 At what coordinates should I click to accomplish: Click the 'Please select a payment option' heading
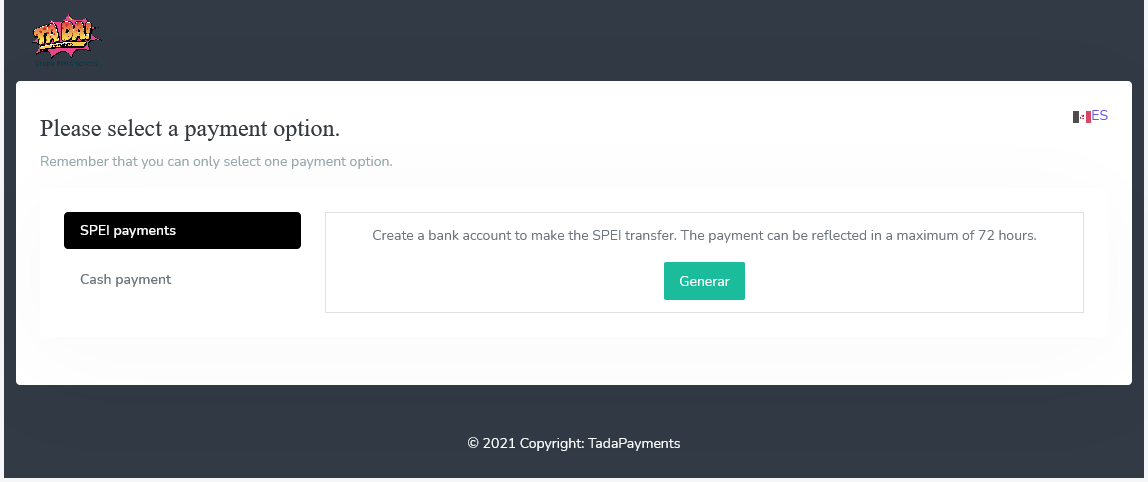(x=190, y=129)
